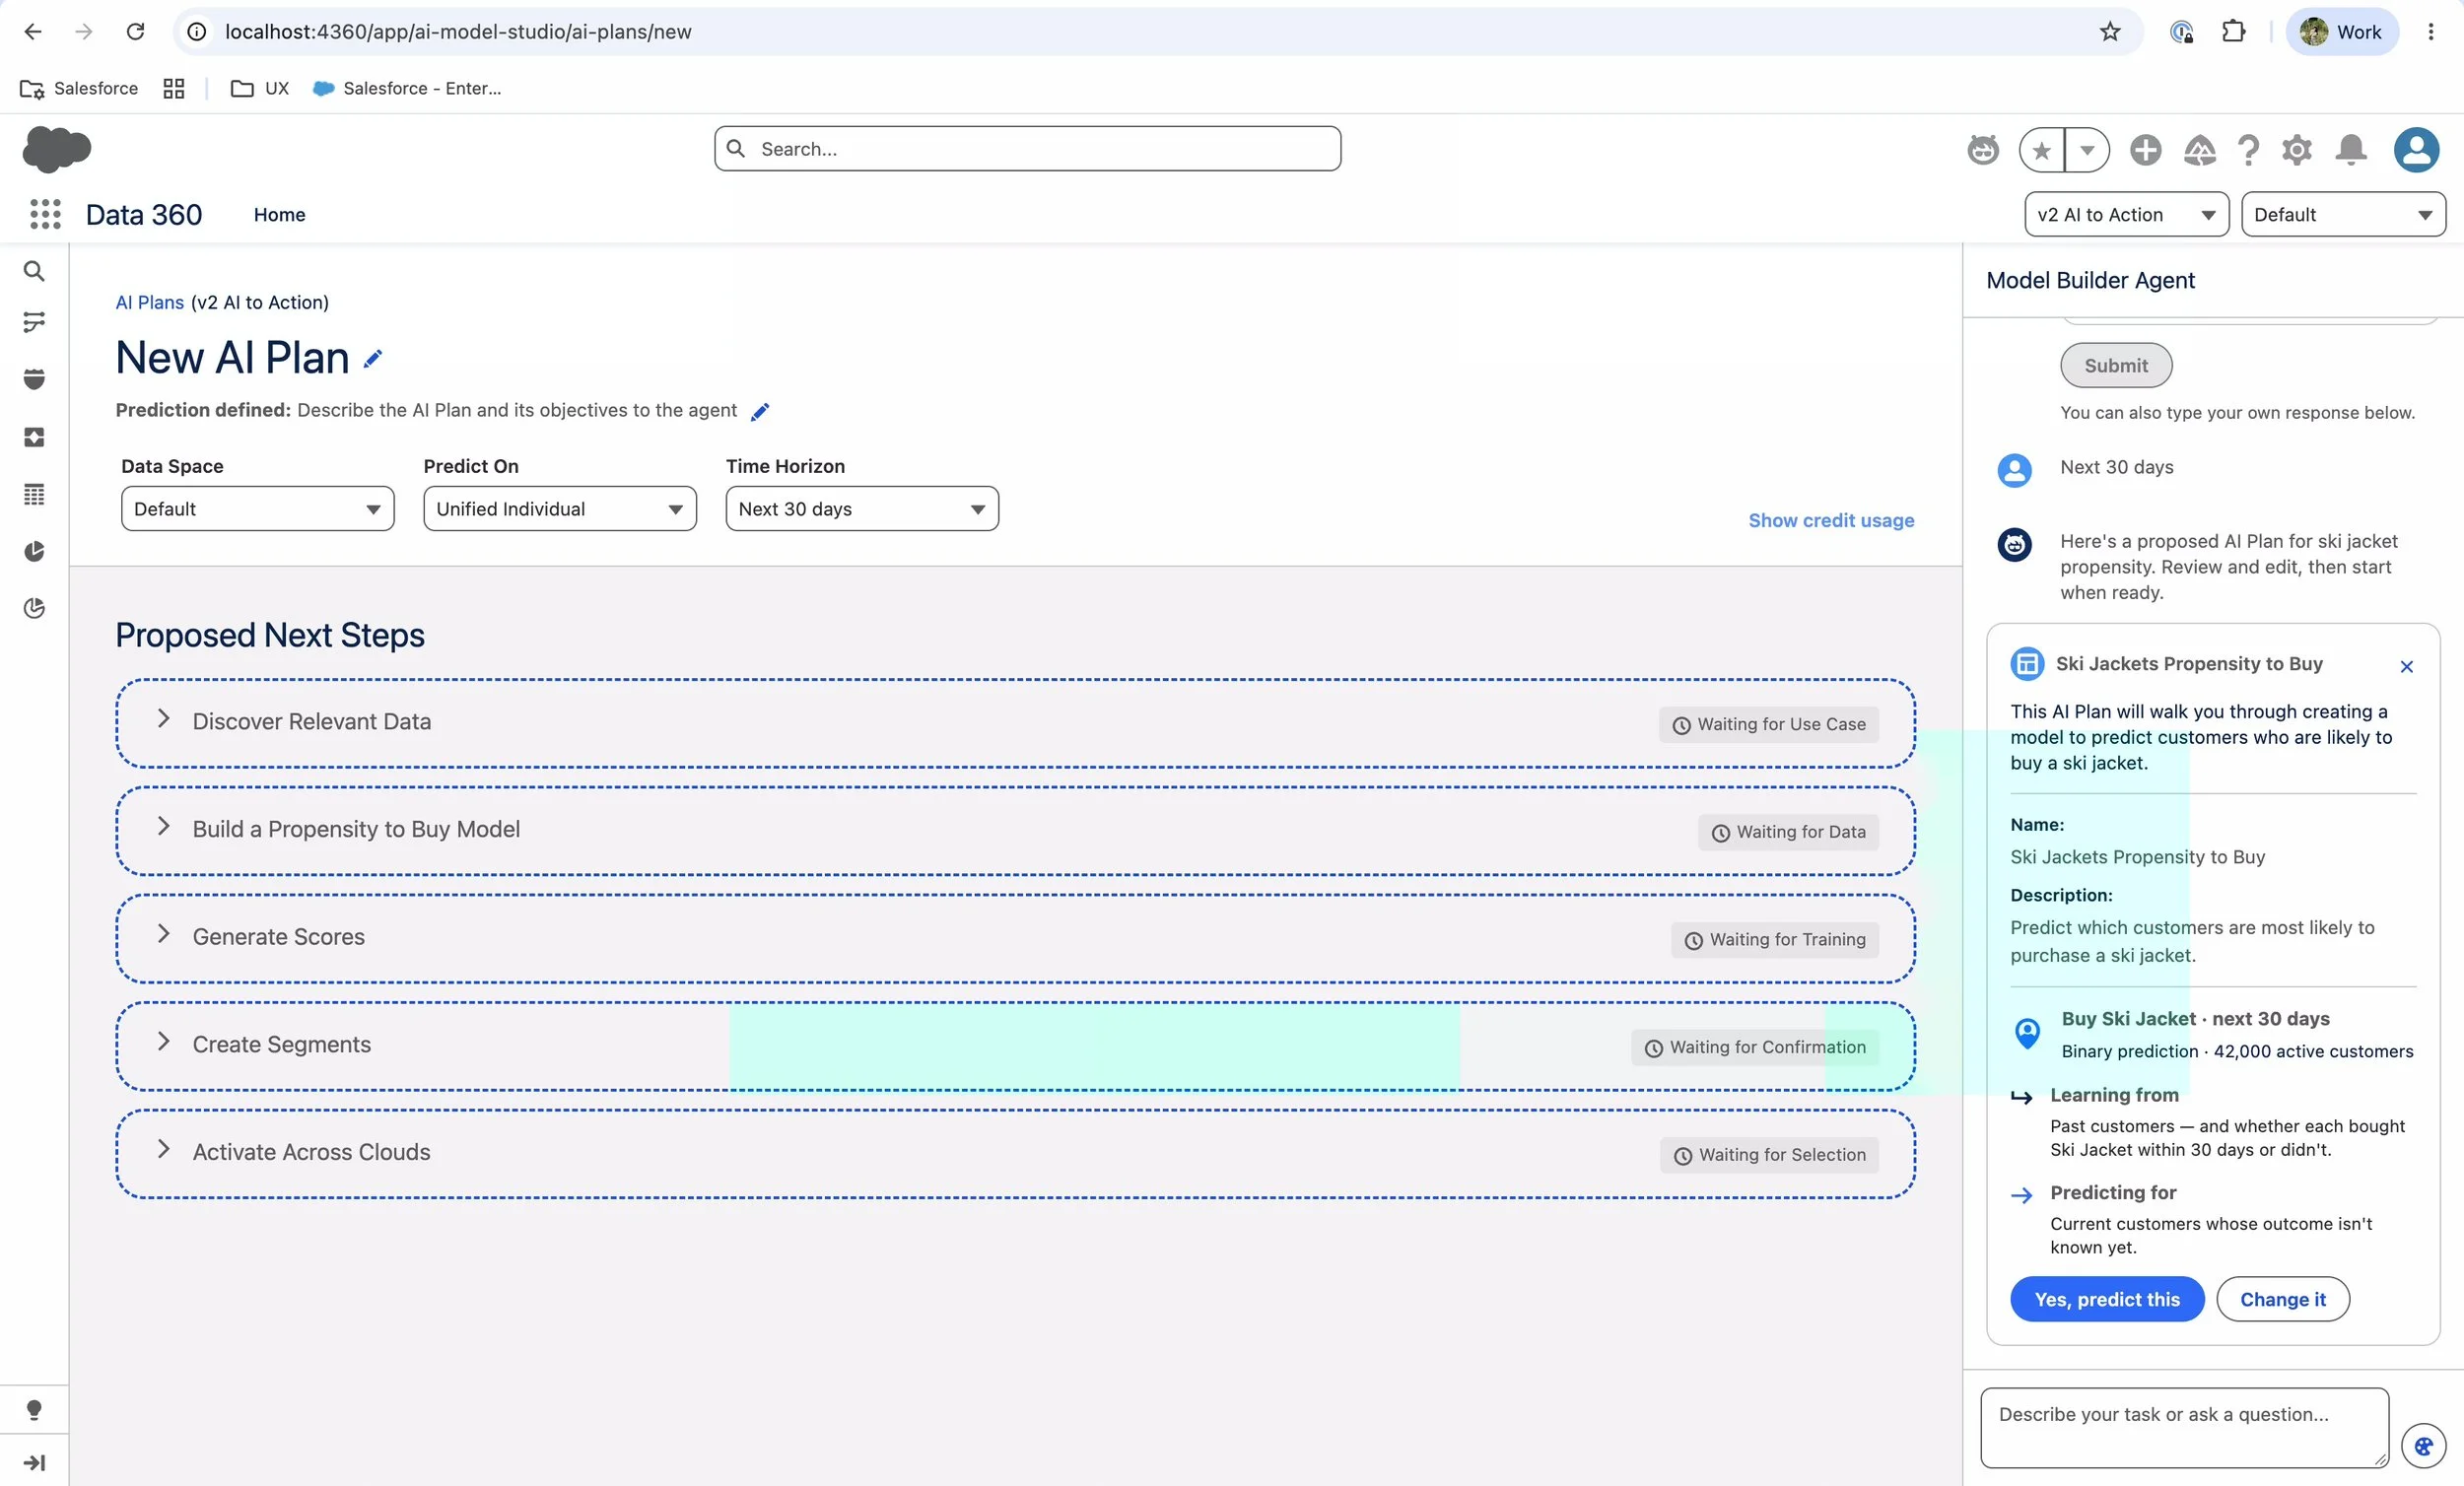Open the user profile avatar
Viewport: 2464px width, 1486px height.
point(2416,150)
